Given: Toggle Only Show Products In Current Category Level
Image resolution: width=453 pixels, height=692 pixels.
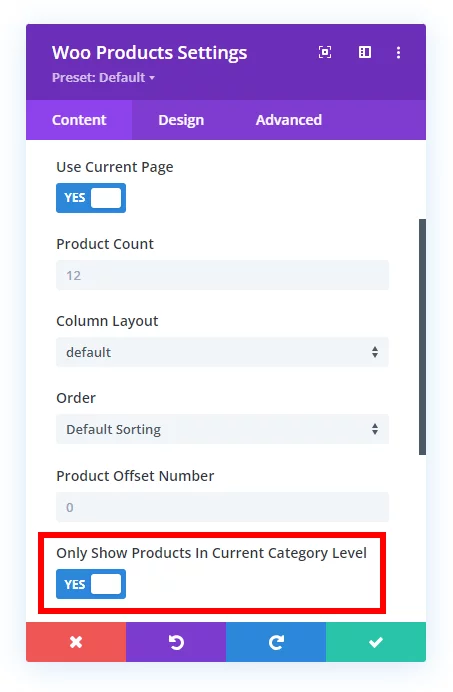Looking at the screenshot, I should pos(91,584).
